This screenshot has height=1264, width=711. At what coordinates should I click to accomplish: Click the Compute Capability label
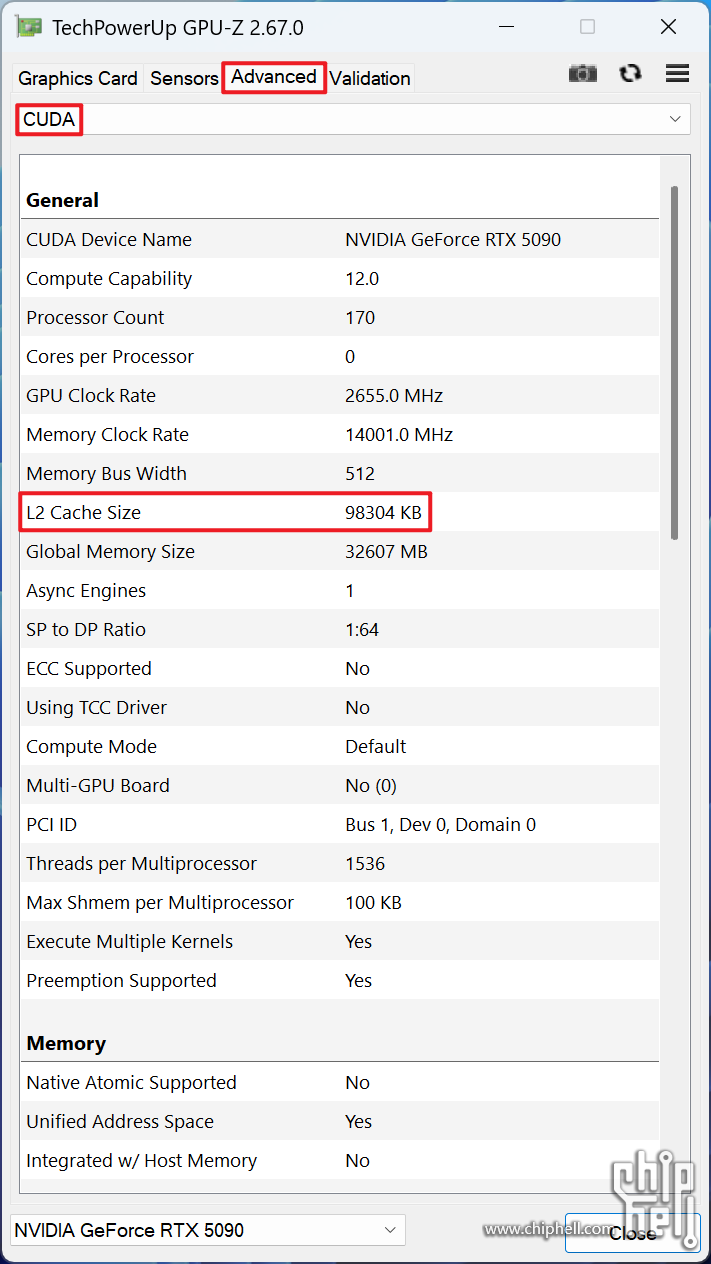109,279
